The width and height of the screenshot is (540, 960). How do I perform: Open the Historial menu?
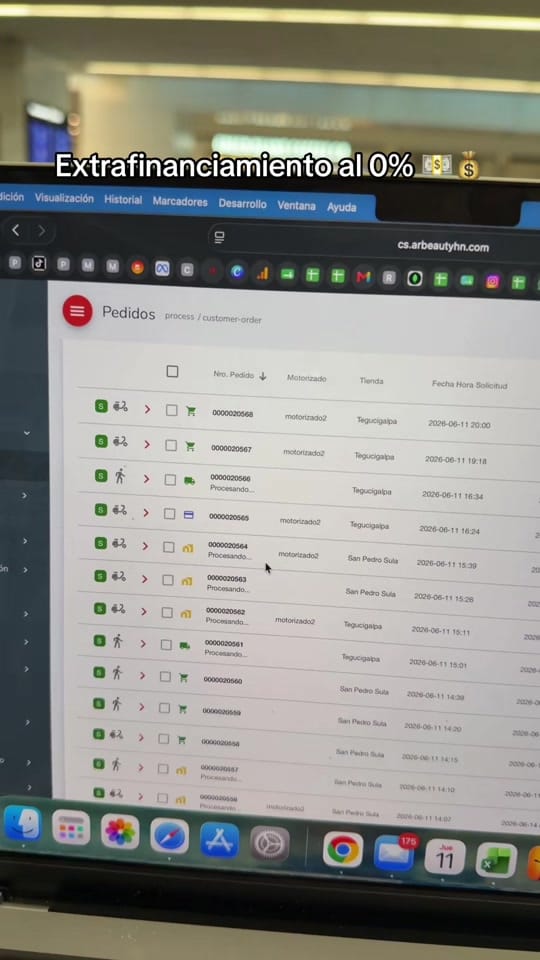tap(123, 200)
